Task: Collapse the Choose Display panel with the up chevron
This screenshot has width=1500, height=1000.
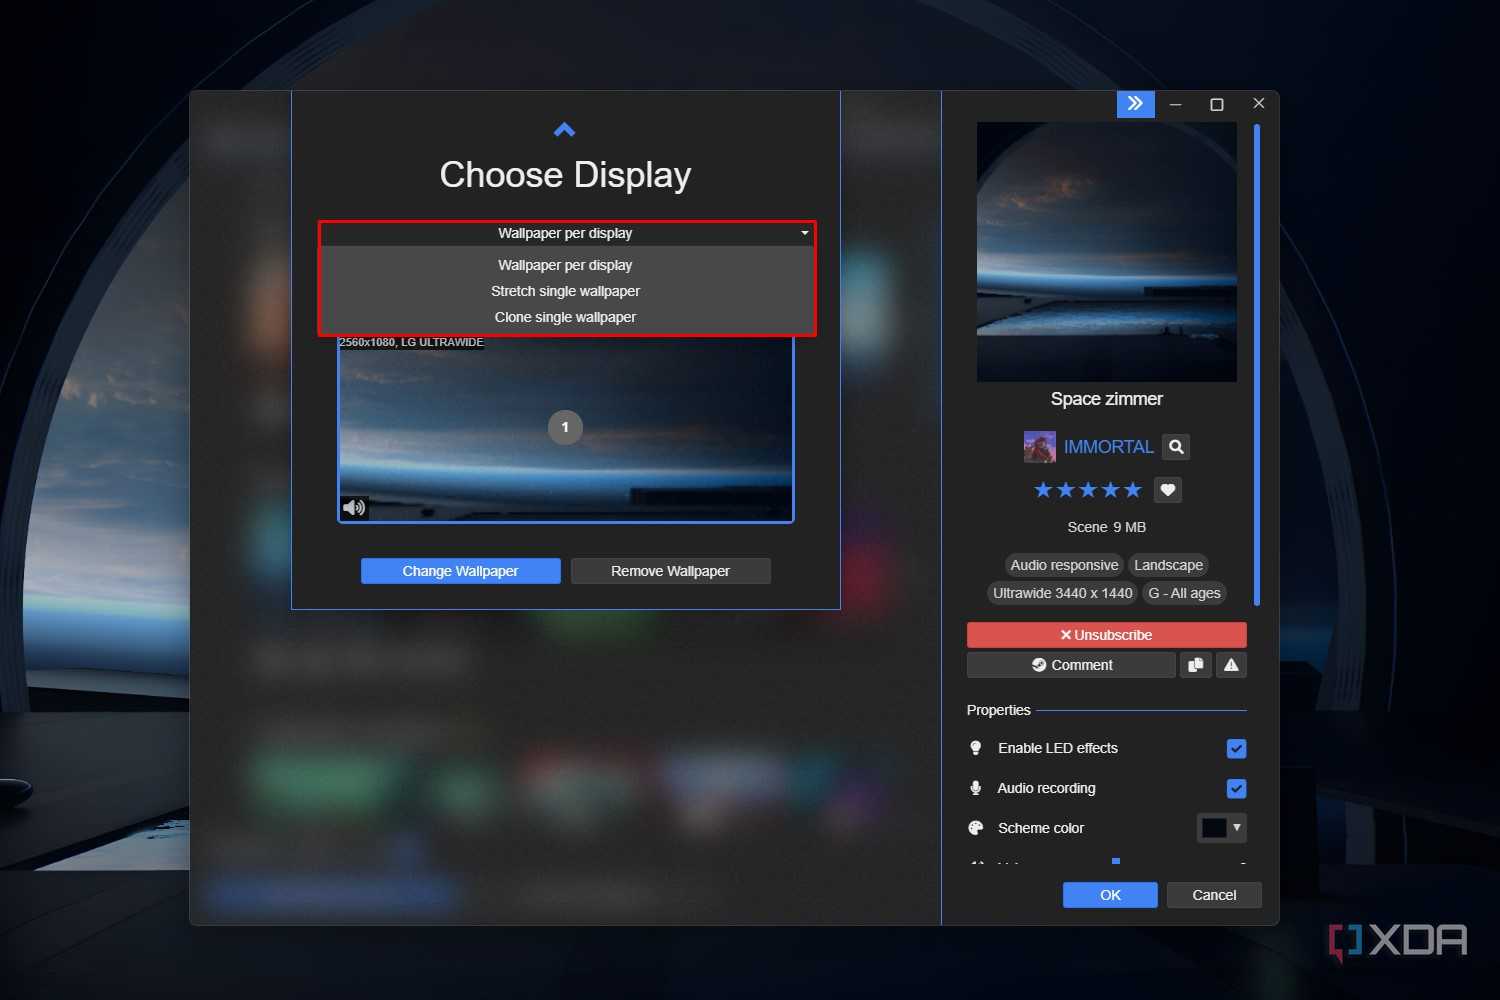Action: (564, 130)
